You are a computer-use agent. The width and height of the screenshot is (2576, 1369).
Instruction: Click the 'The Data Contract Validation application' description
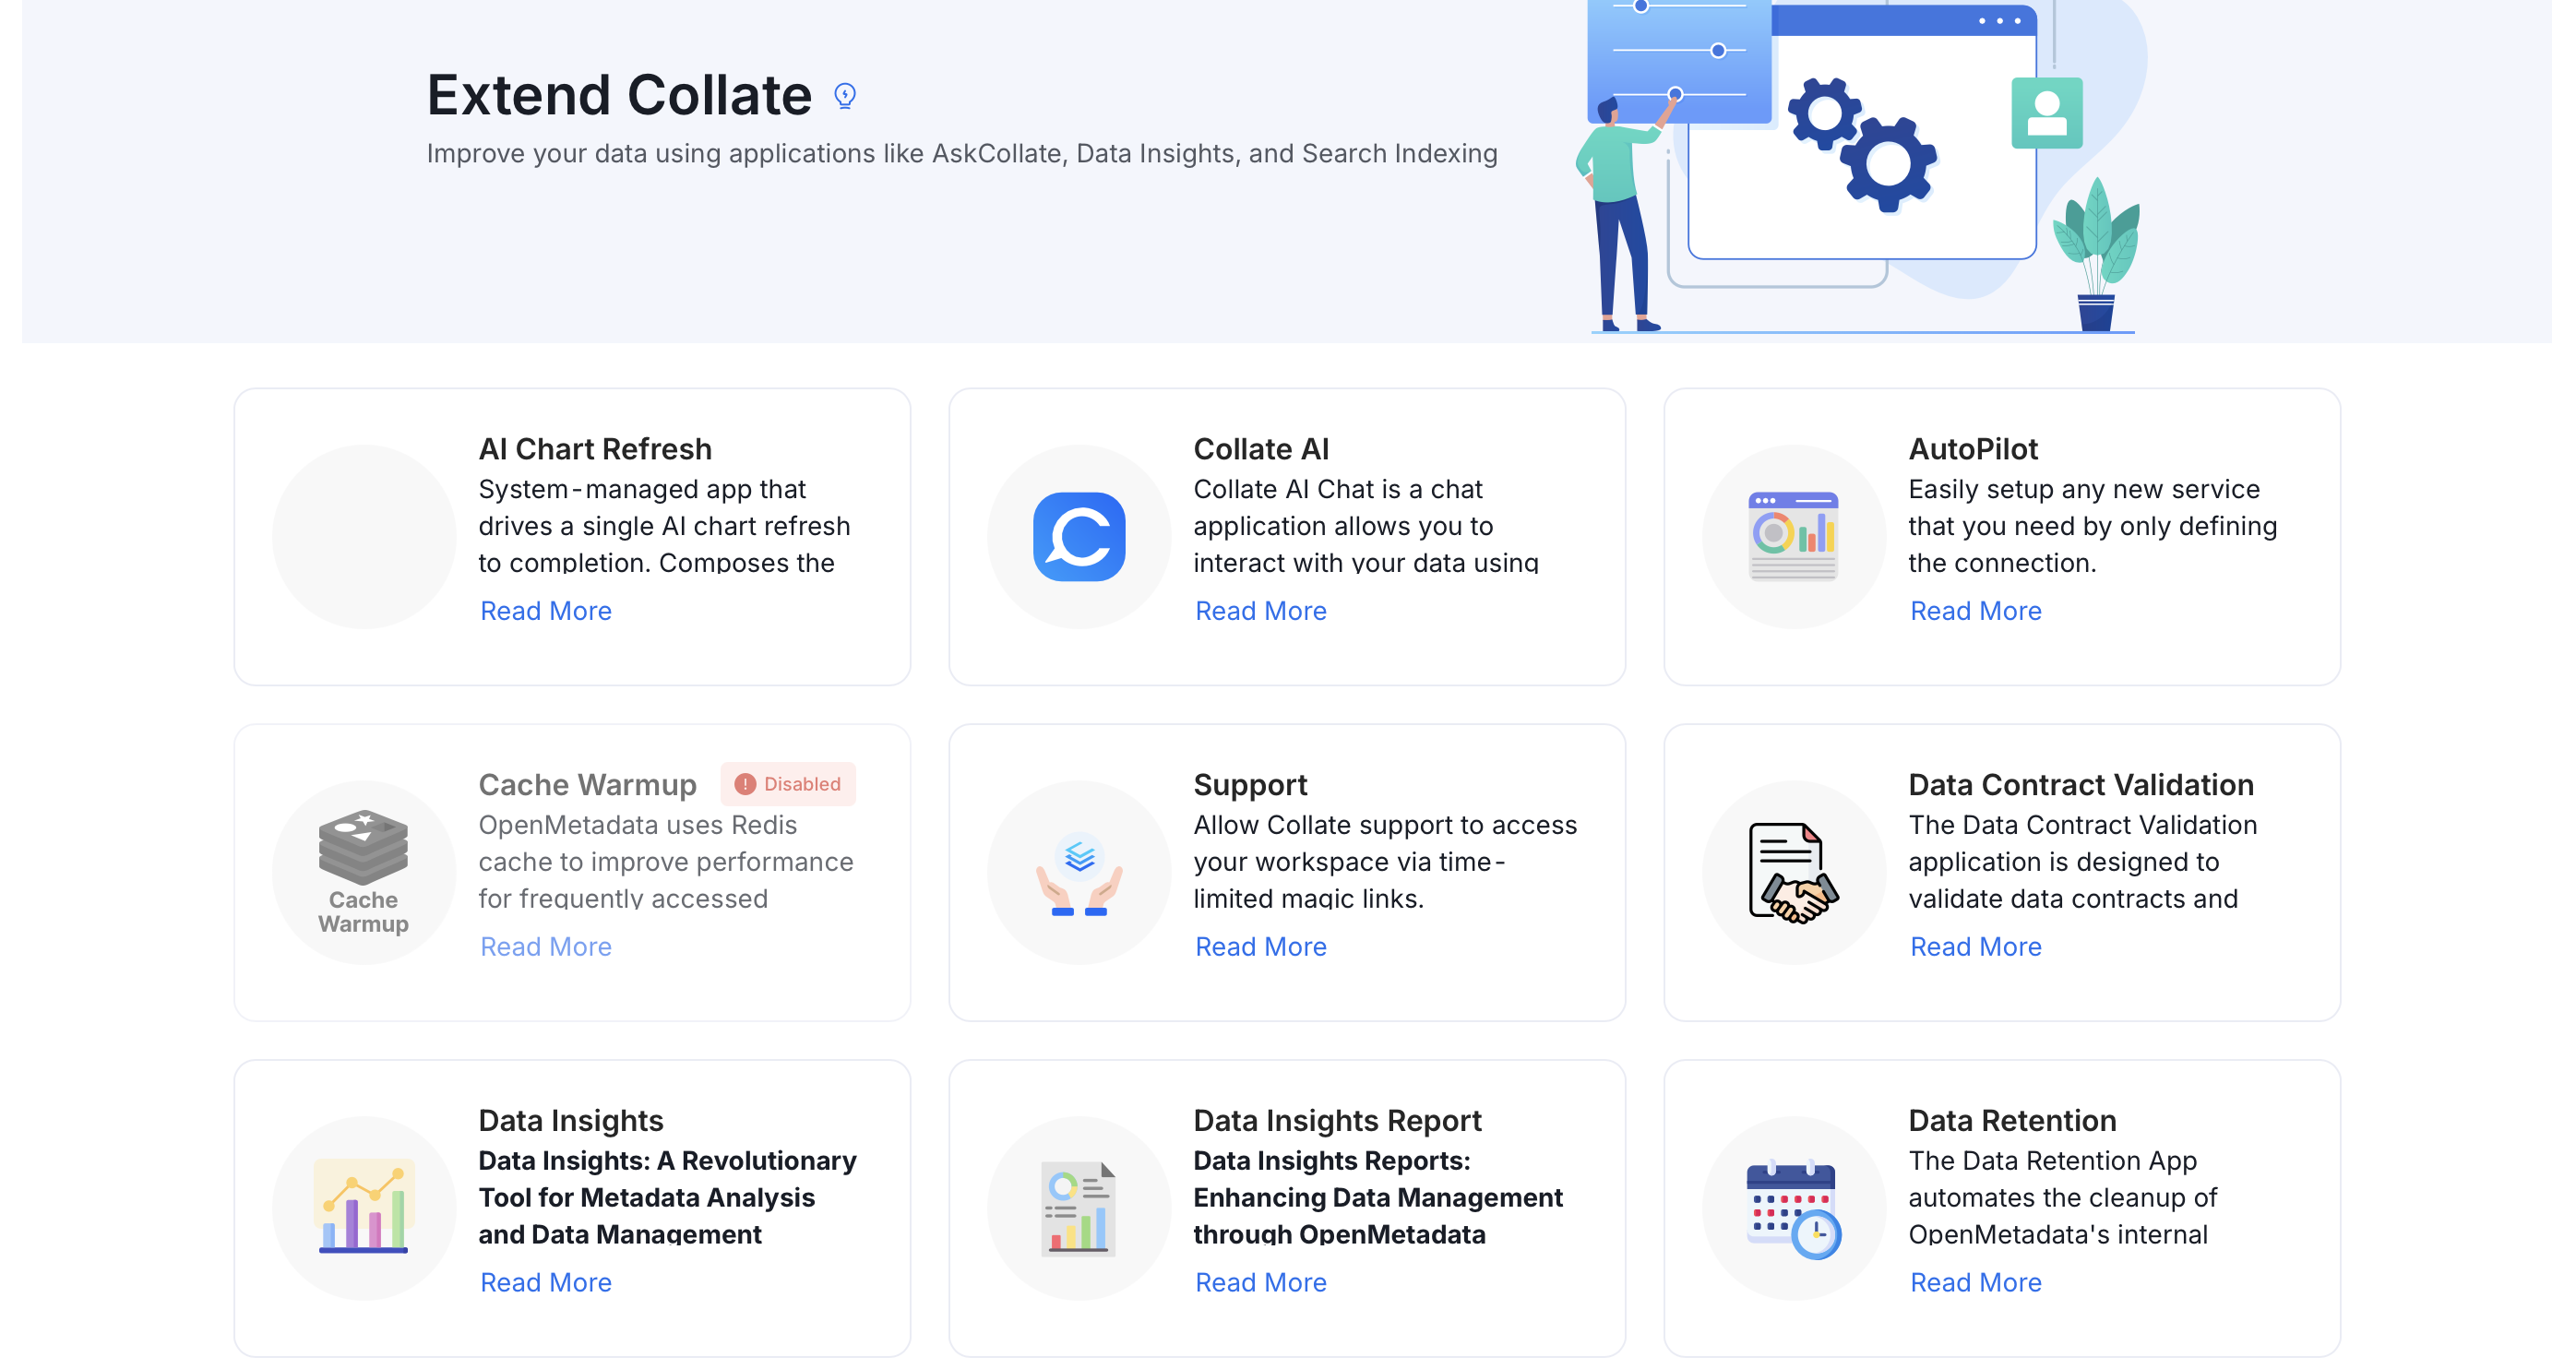[2083, 862]
